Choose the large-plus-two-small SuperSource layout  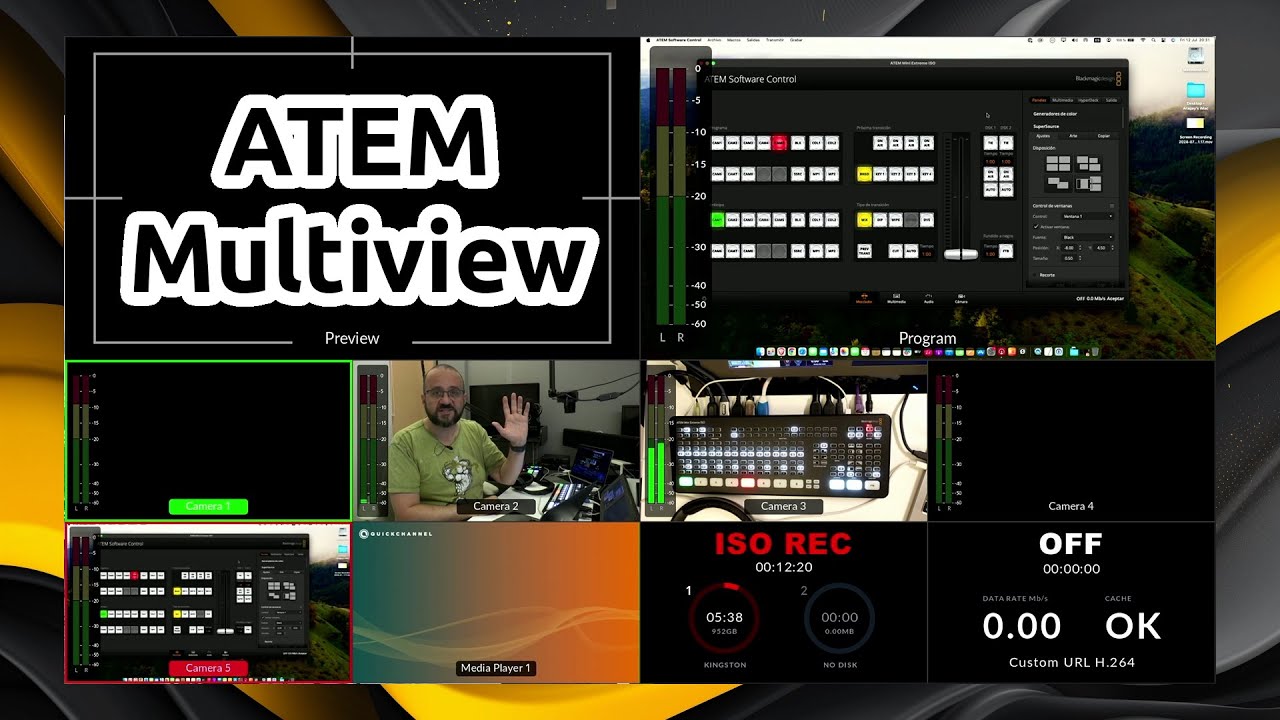click(1088, 184)
